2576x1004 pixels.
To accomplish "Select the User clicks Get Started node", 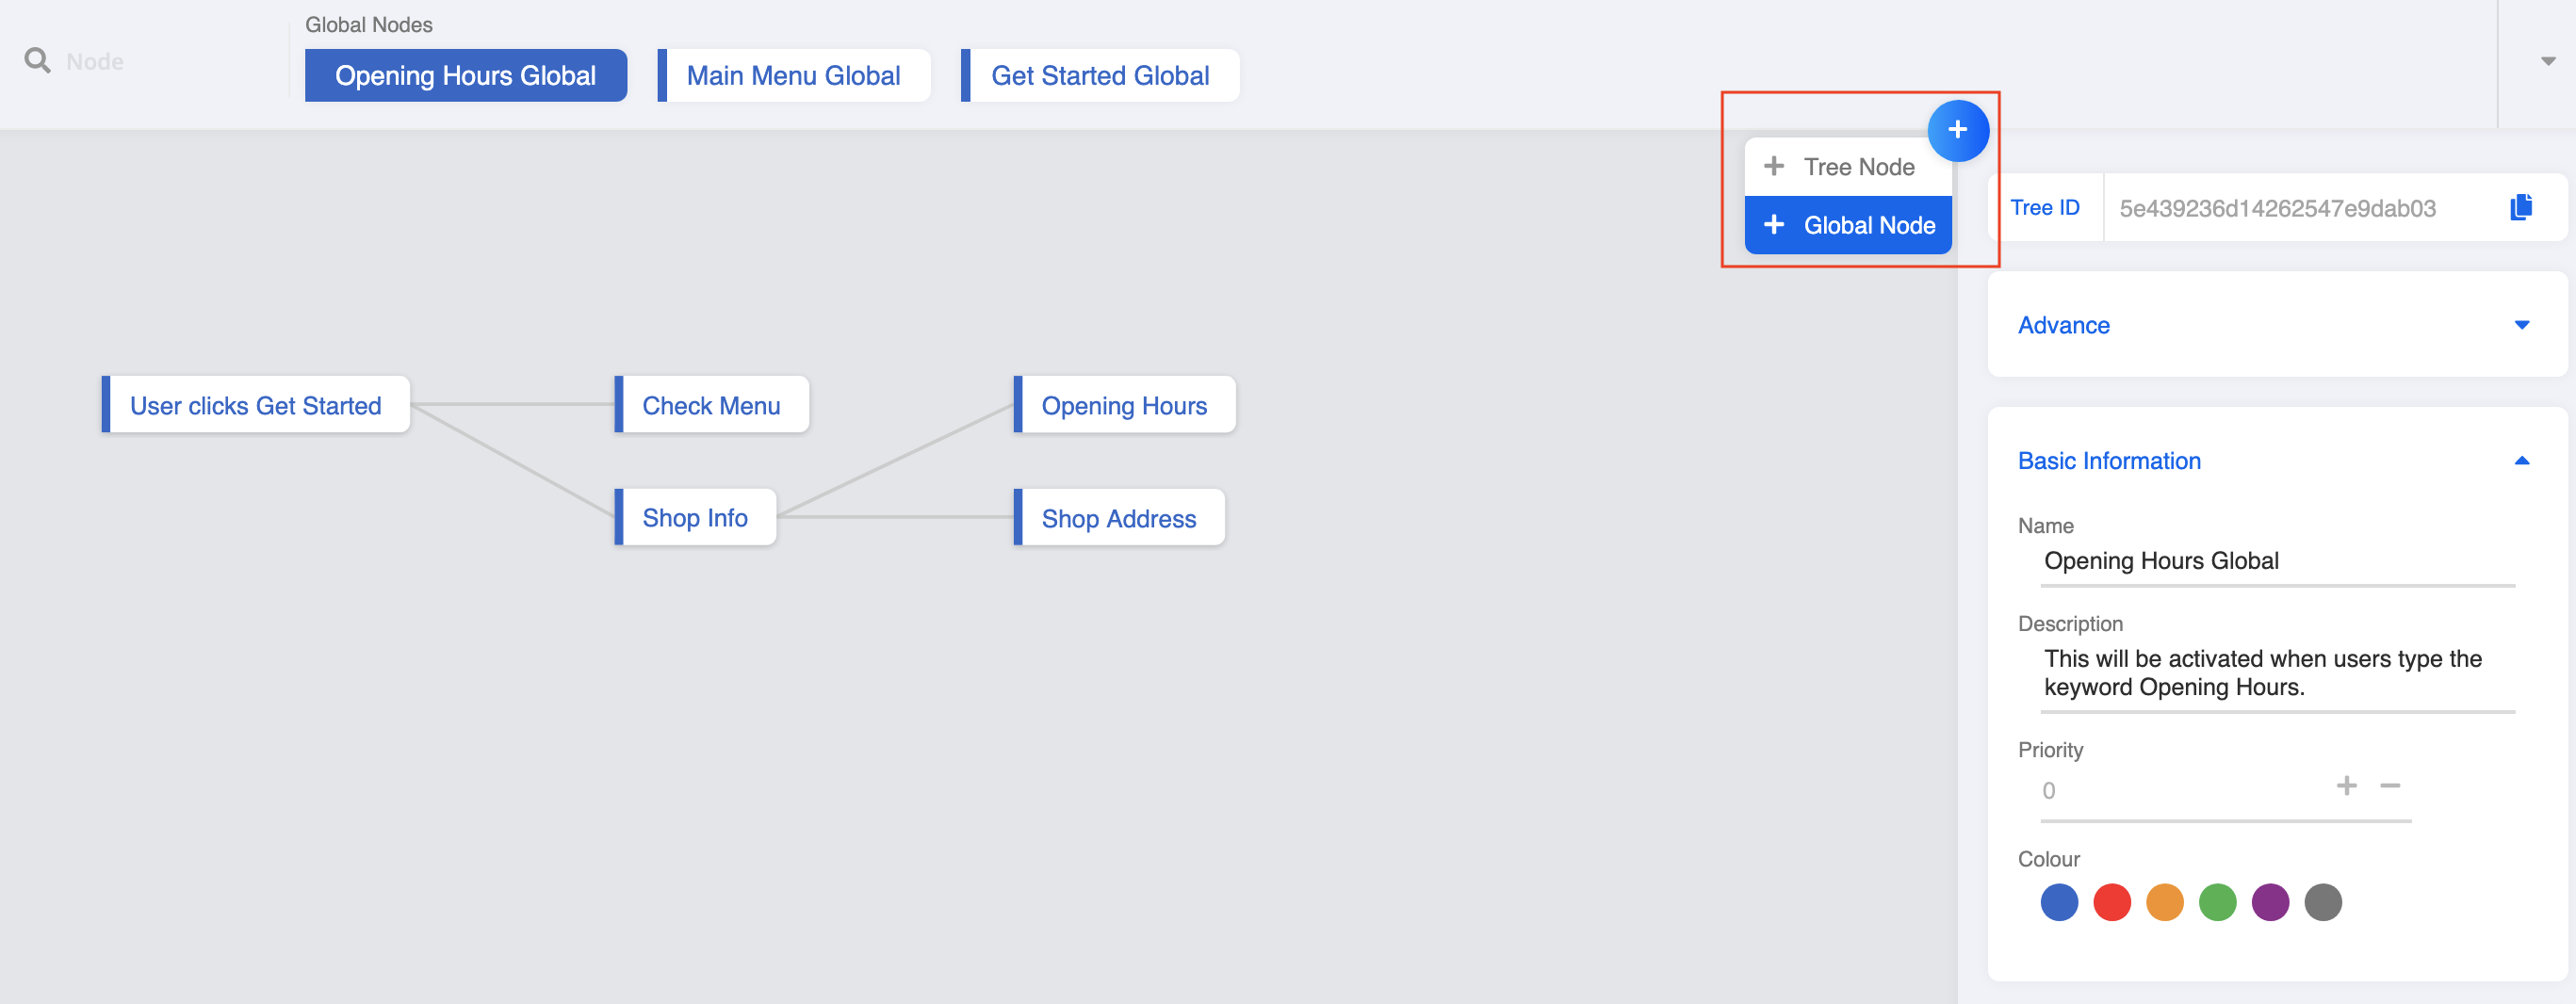I will (256, 405).
